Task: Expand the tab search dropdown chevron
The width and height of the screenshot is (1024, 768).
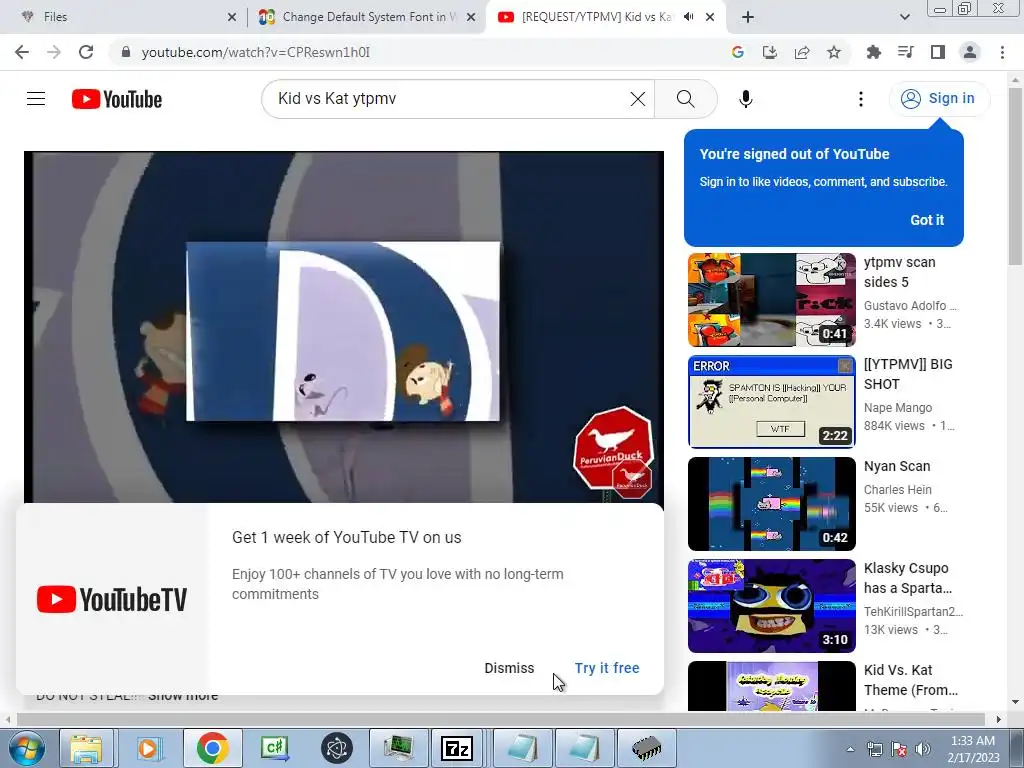Action: coord(904,17)
